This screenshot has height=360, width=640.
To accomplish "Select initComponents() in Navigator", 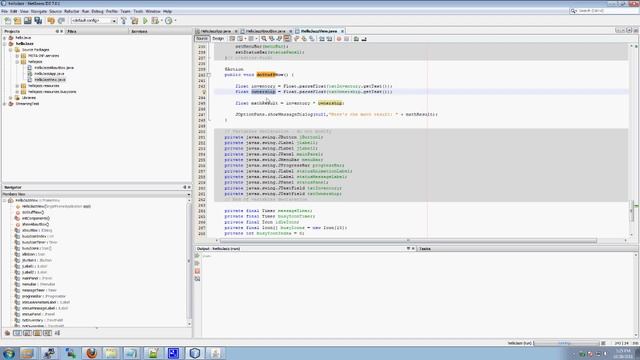I will 36,218.
